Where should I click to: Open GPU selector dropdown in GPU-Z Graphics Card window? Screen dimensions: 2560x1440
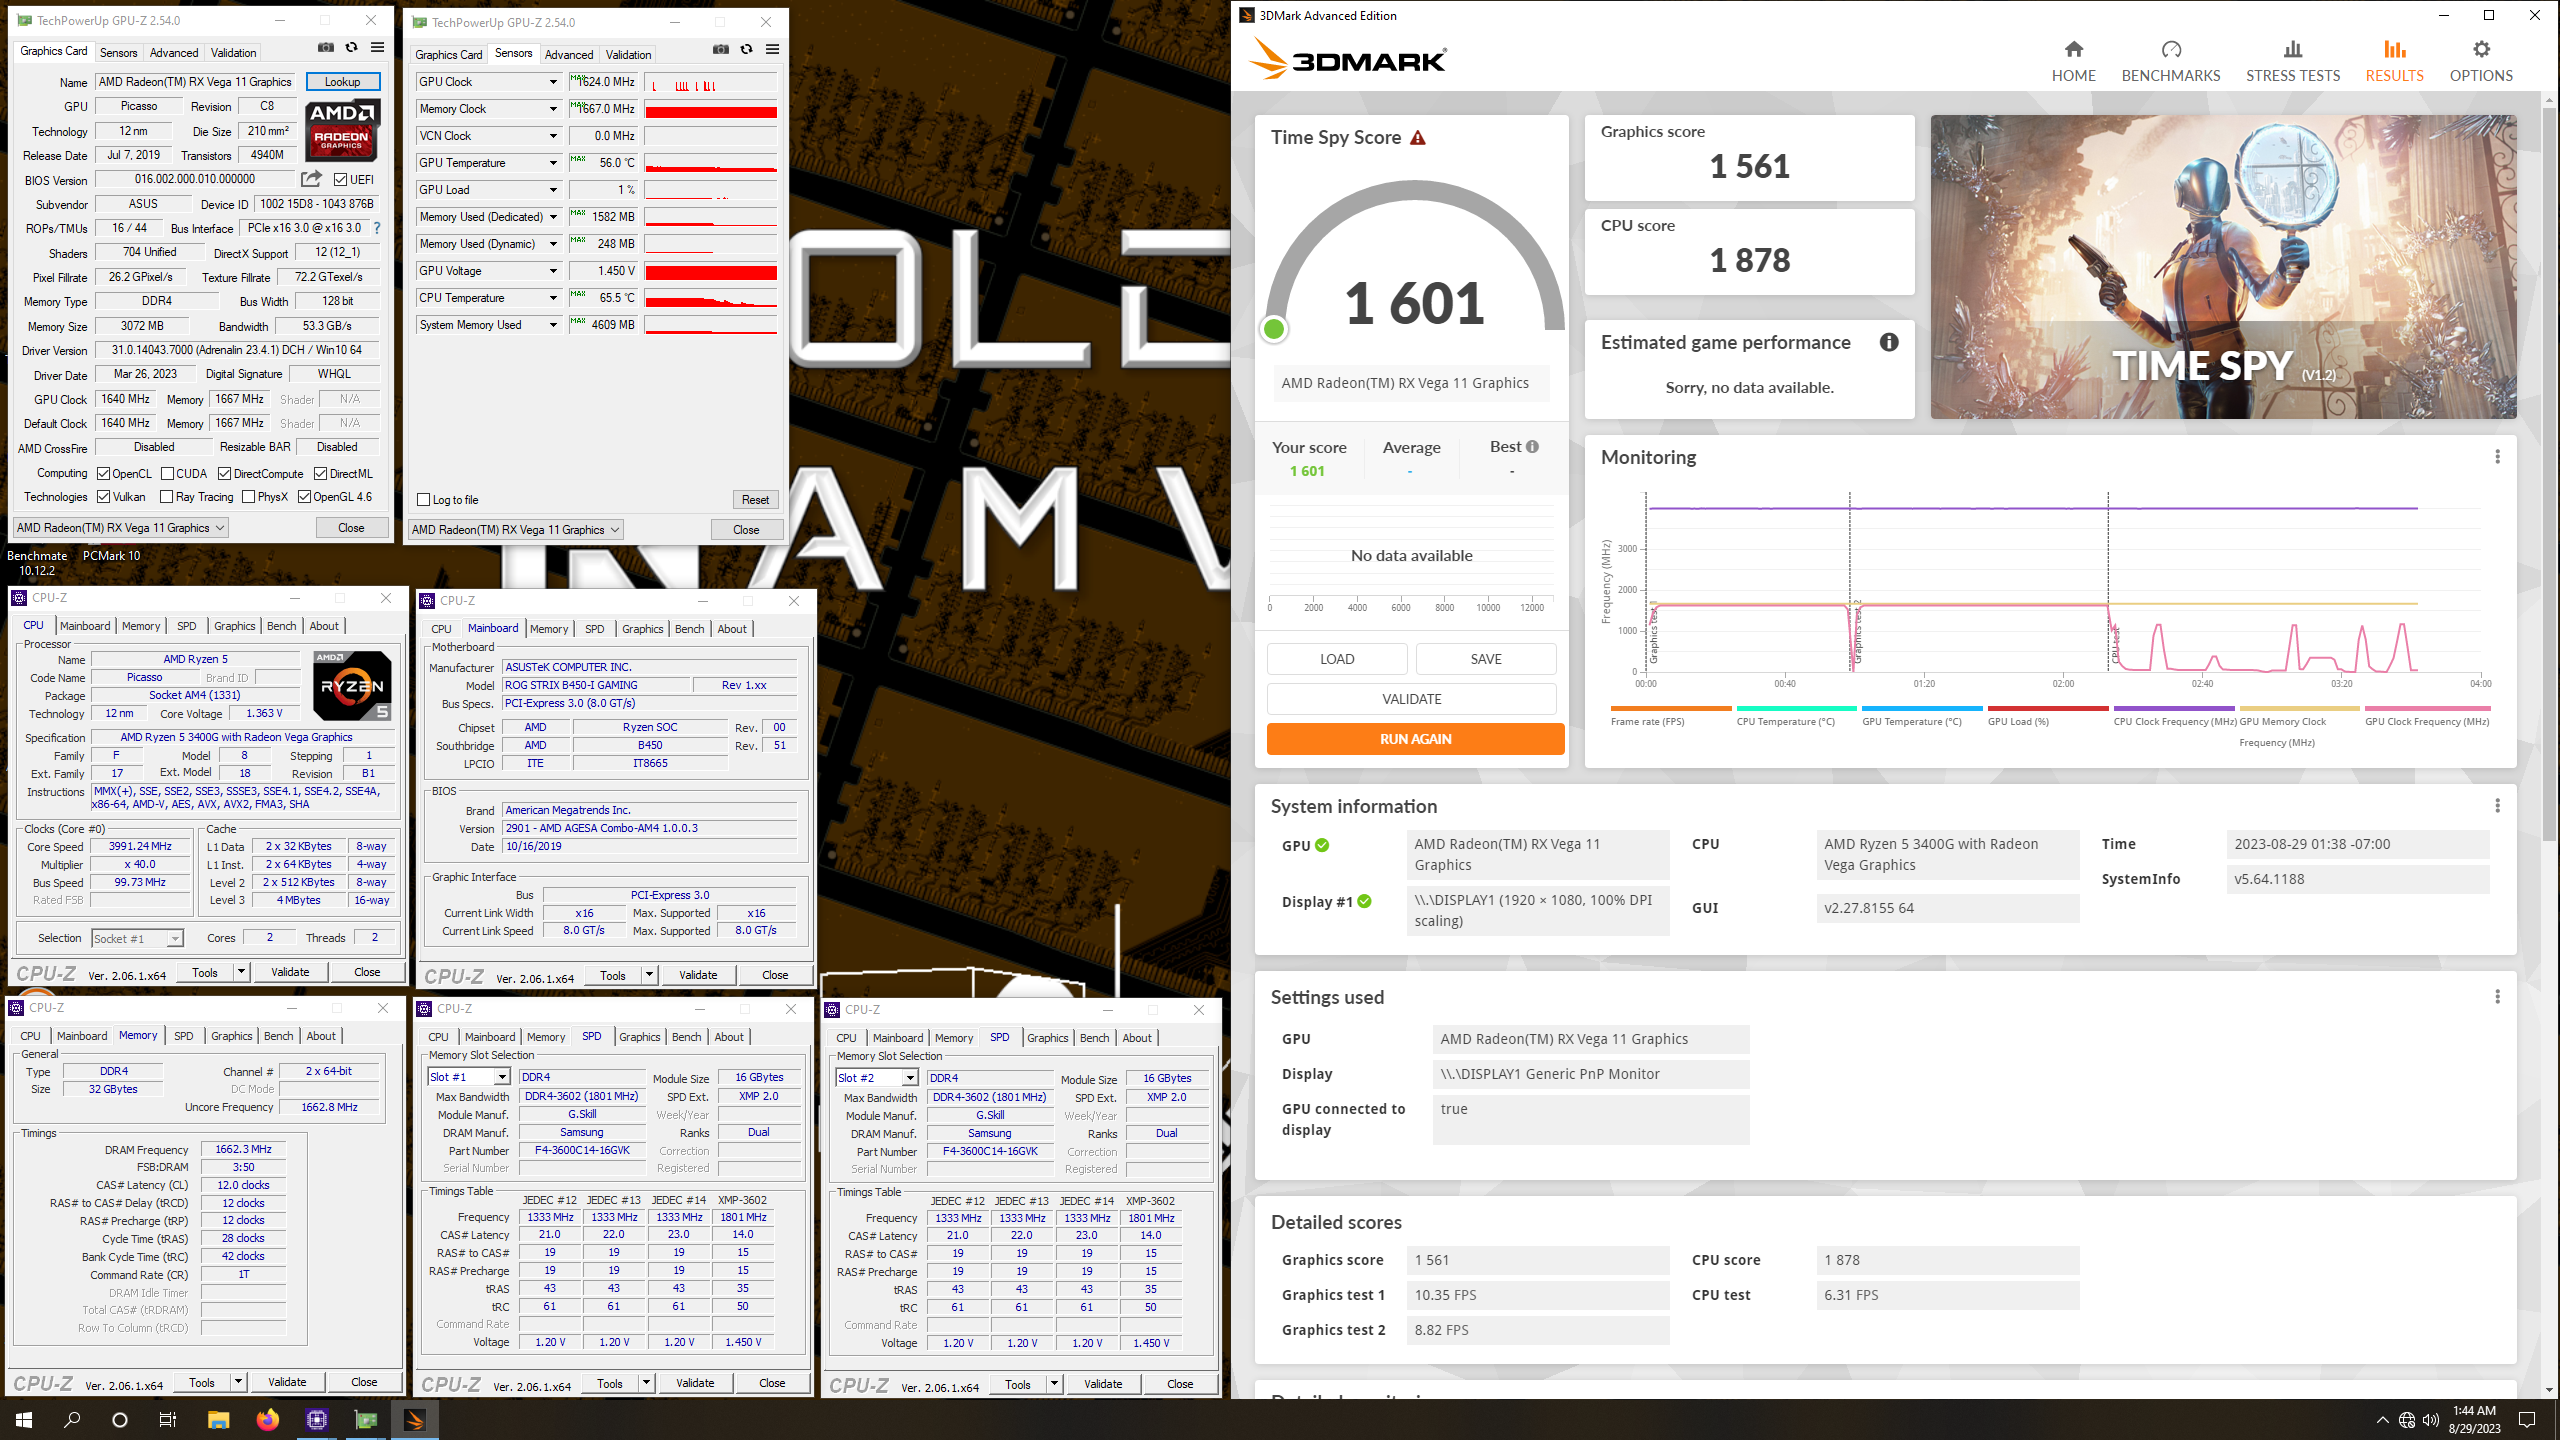pyautogui.click(x=121, y=528)
